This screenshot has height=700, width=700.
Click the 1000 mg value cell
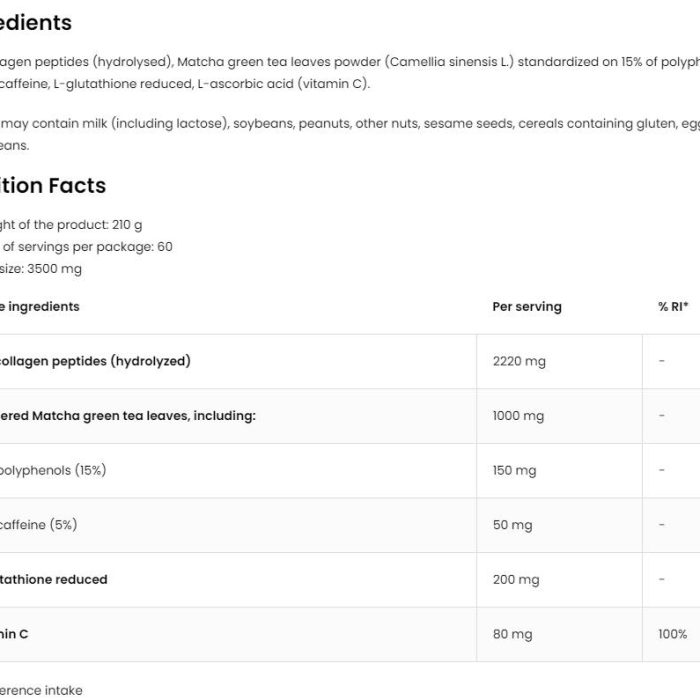[518, 416]
